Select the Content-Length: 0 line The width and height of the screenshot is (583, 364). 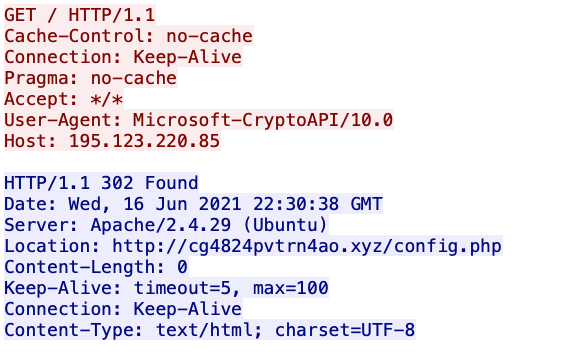[96, 267]
